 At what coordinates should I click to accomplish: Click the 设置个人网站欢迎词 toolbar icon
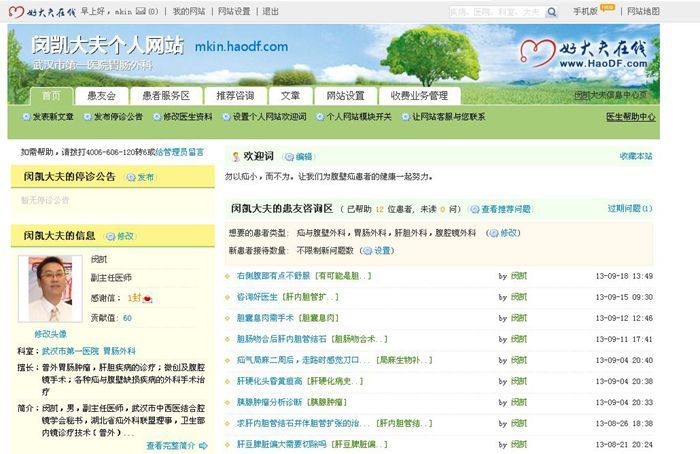[226, 117]
